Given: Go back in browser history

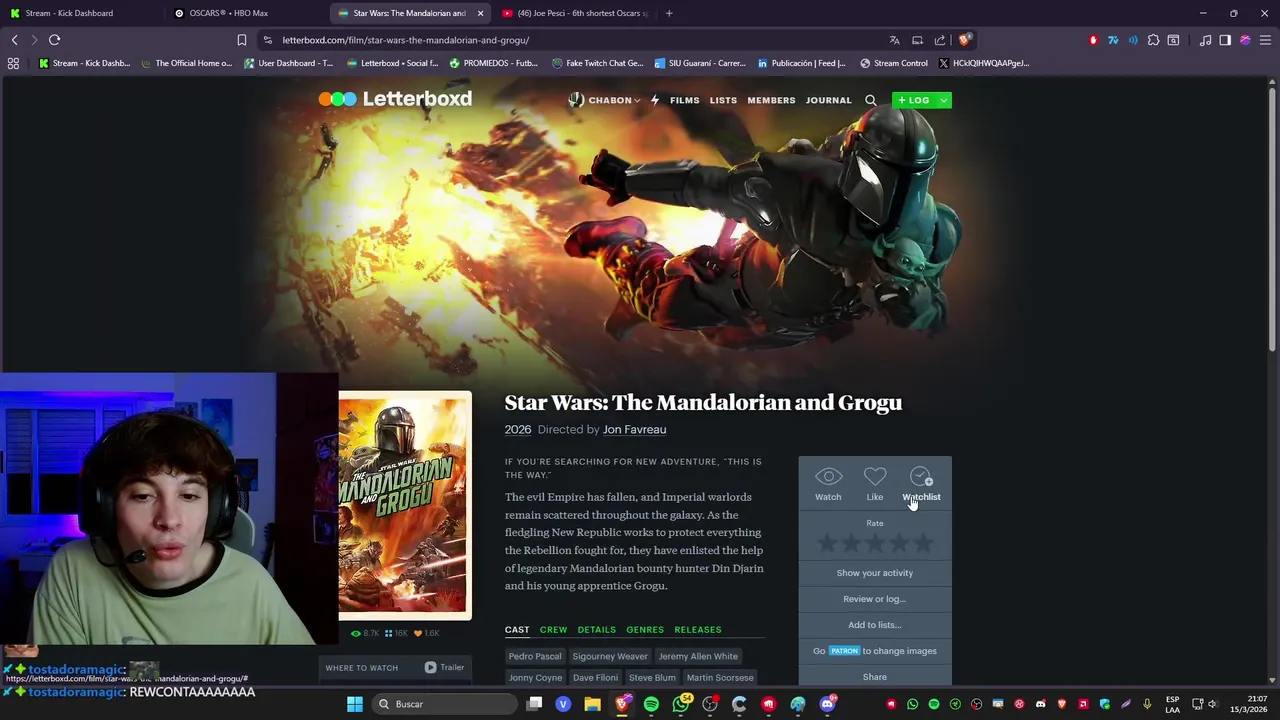Looking at the screenshot, I should click(15, 40).
